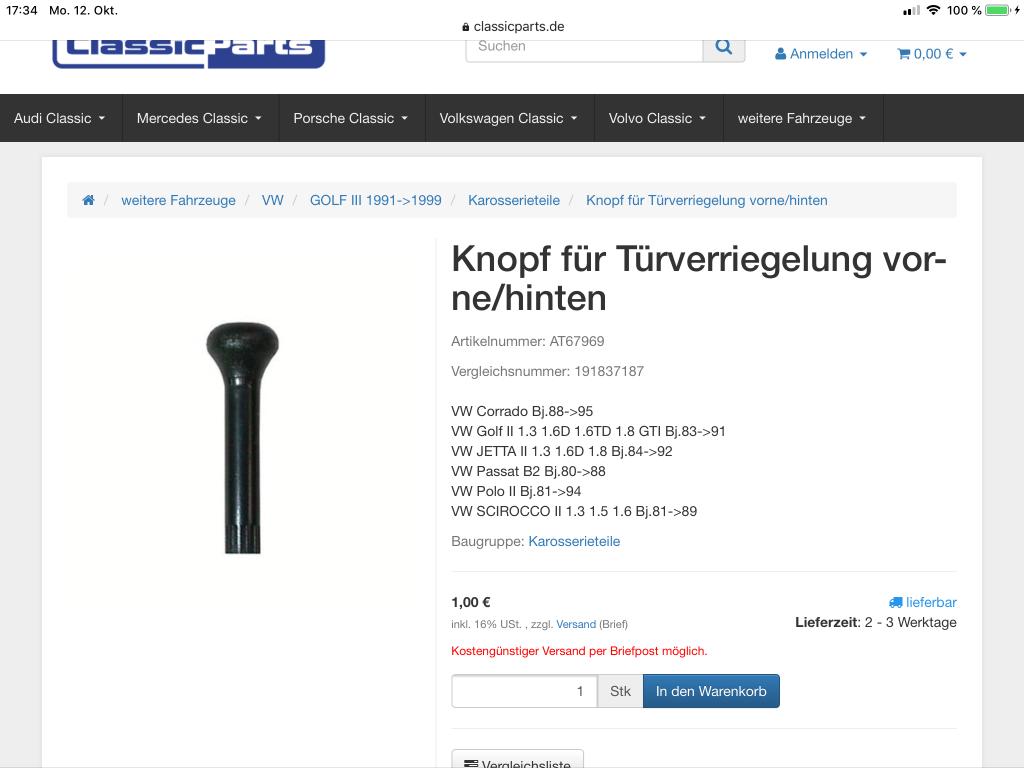
Task: Expand the Volvo Classic menu
Action: [658, 118]
